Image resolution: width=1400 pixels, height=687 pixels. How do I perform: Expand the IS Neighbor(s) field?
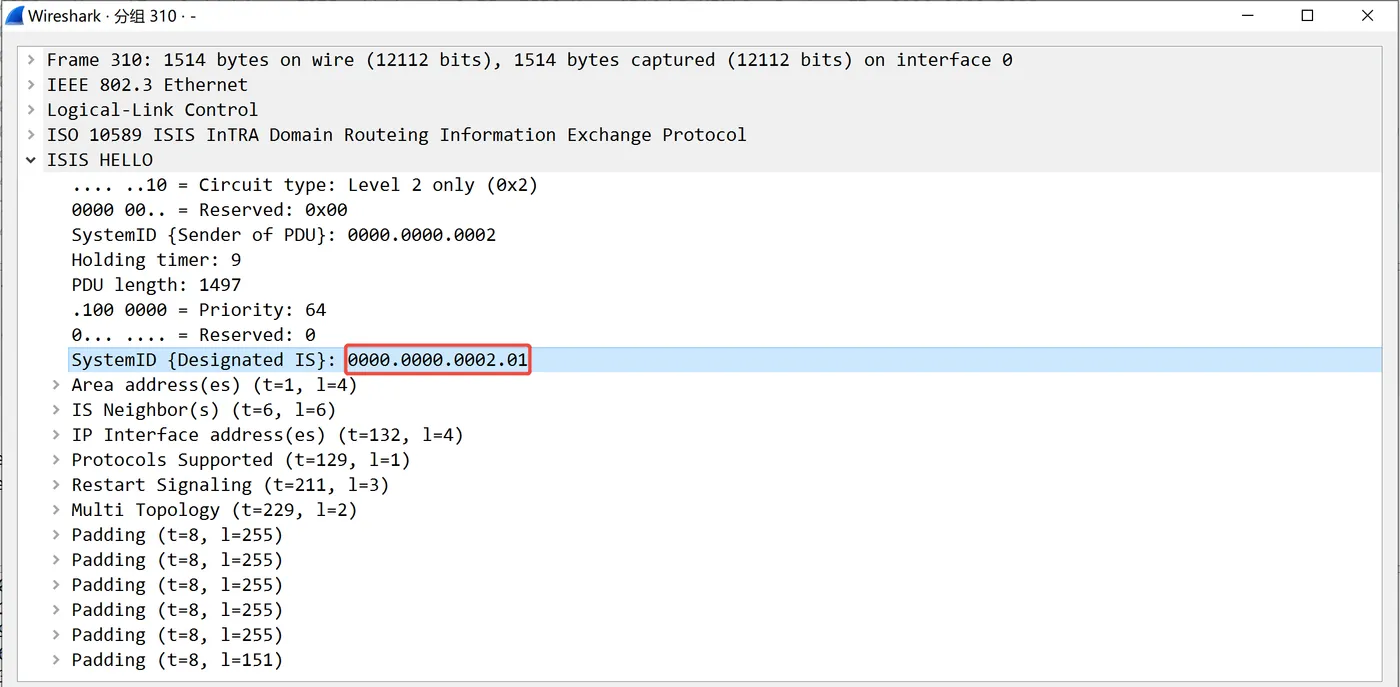[x=57, y=410]
